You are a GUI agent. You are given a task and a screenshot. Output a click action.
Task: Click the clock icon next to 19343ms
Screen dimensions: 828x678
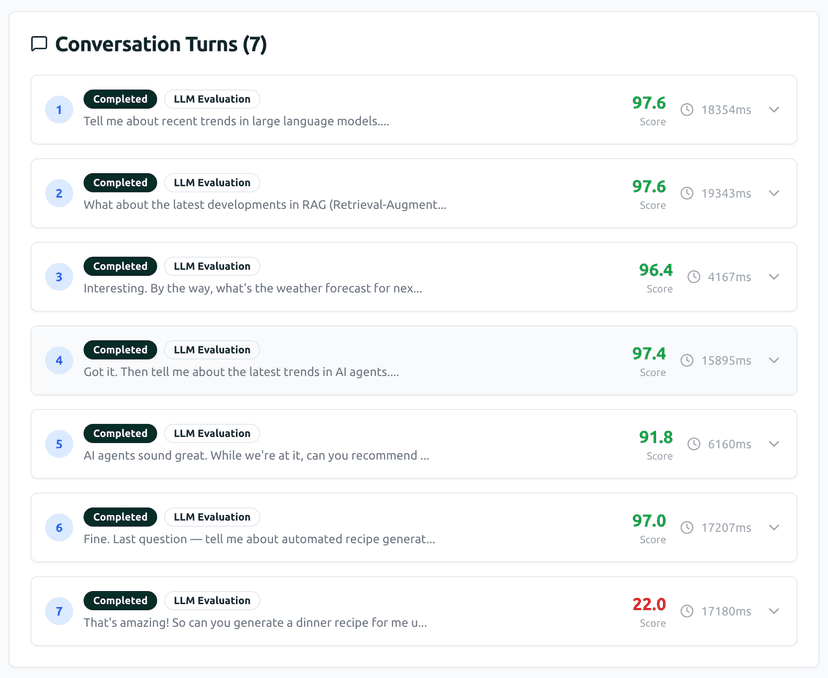(687, 194)
